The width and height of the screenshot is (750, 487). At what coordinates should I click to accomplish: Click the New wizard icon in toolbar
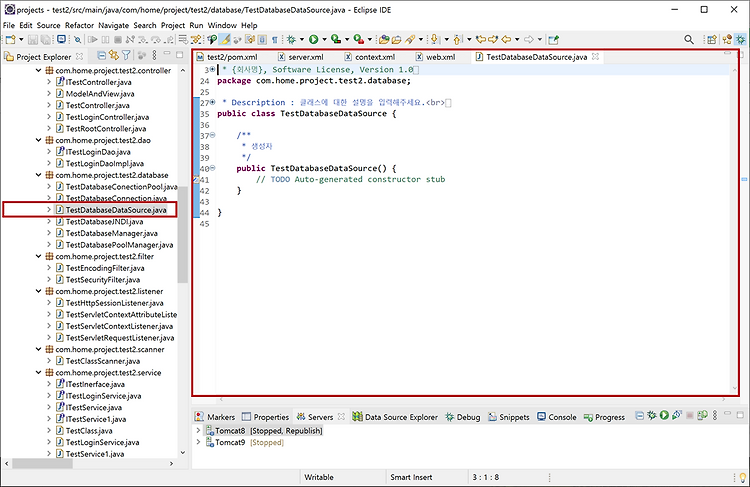pos(11,40)
